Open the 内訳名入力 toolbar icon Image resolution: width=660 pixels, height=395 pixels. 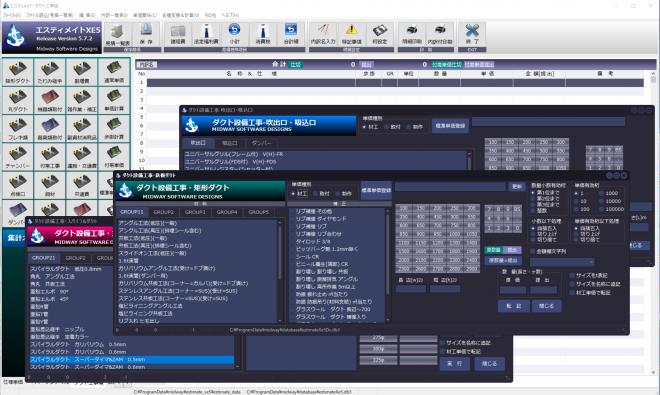click(323, 34)
